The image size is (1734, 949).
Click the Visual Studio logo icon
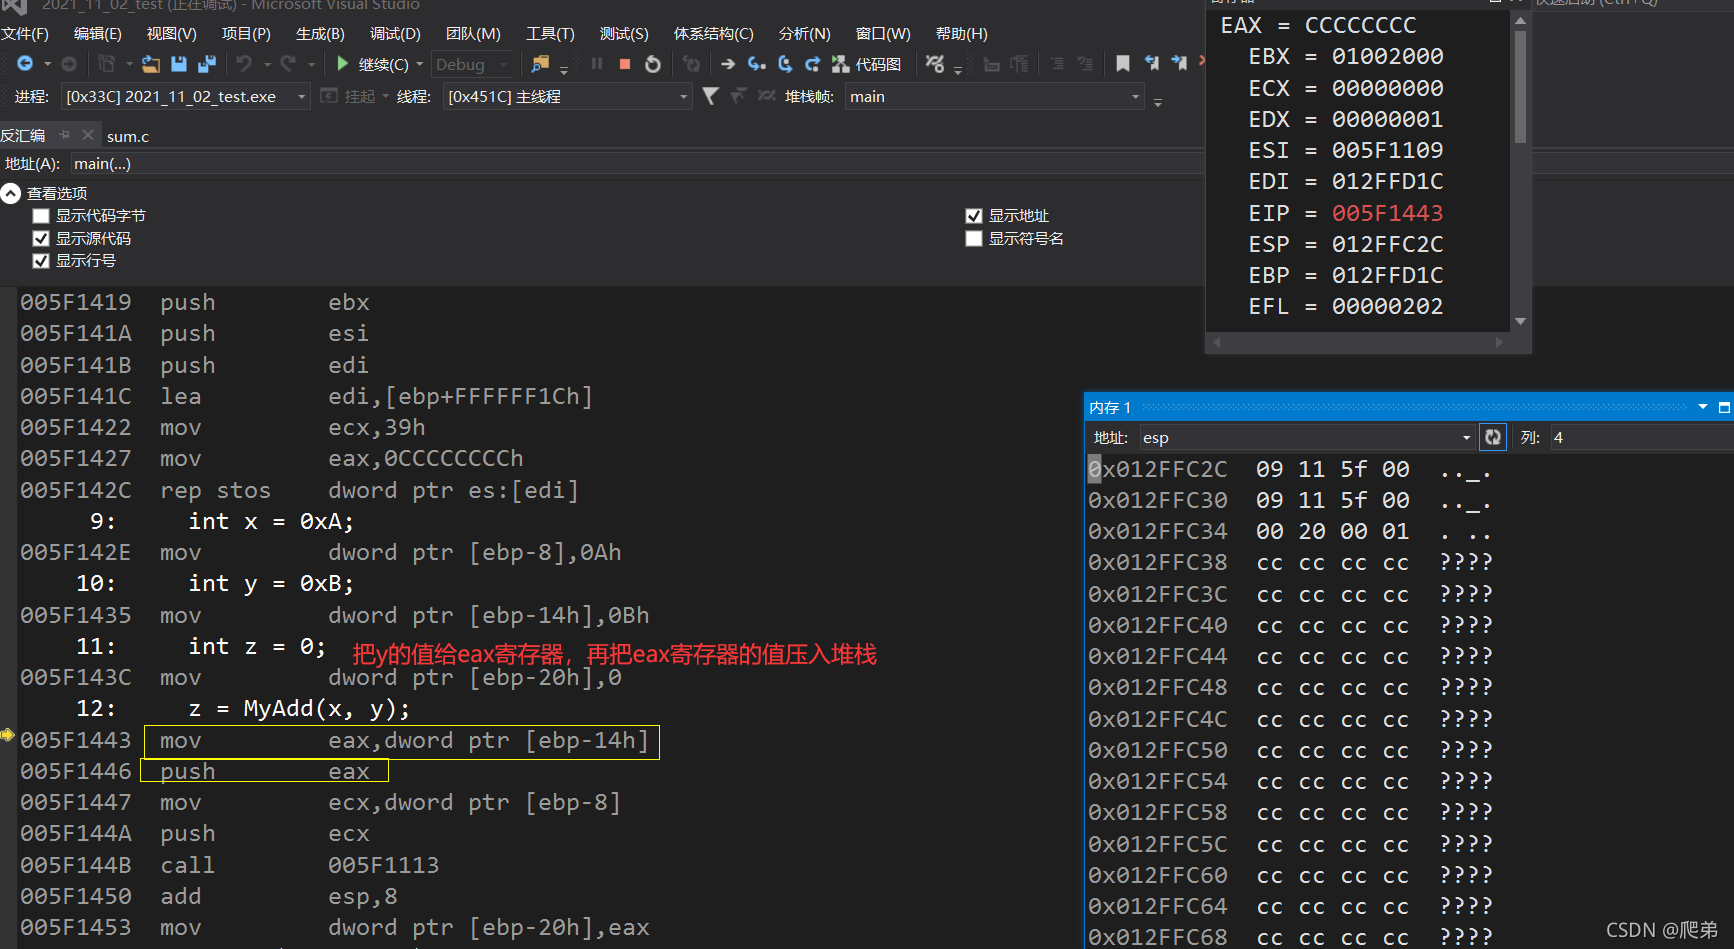tap(15, 5)
